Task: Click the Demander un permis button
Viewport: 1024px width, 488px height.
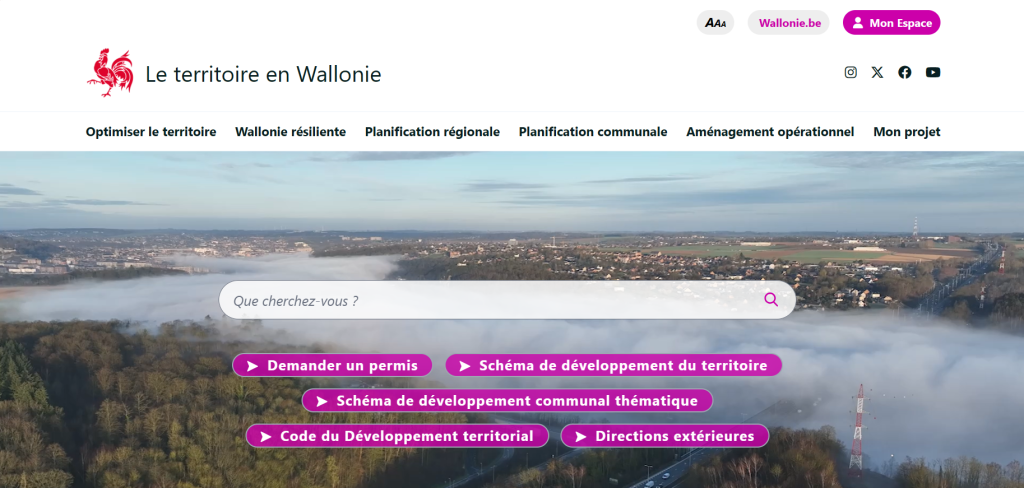Action: (332, 365)
